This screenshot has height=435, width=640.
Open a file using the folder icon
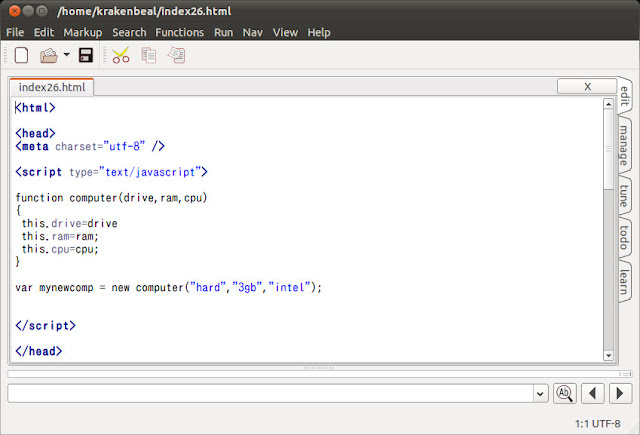click(49, 55)
